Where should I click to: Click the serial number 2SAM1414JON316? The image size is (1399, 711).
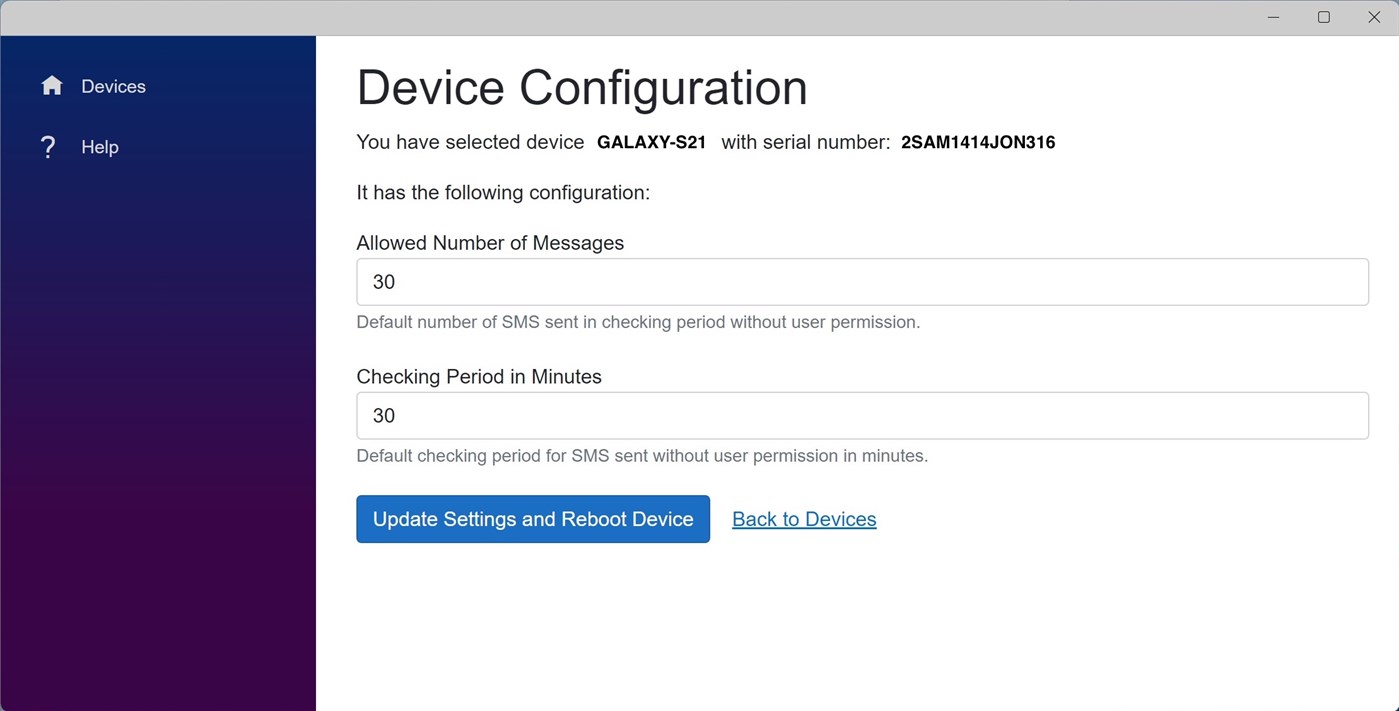pos(977,142)
